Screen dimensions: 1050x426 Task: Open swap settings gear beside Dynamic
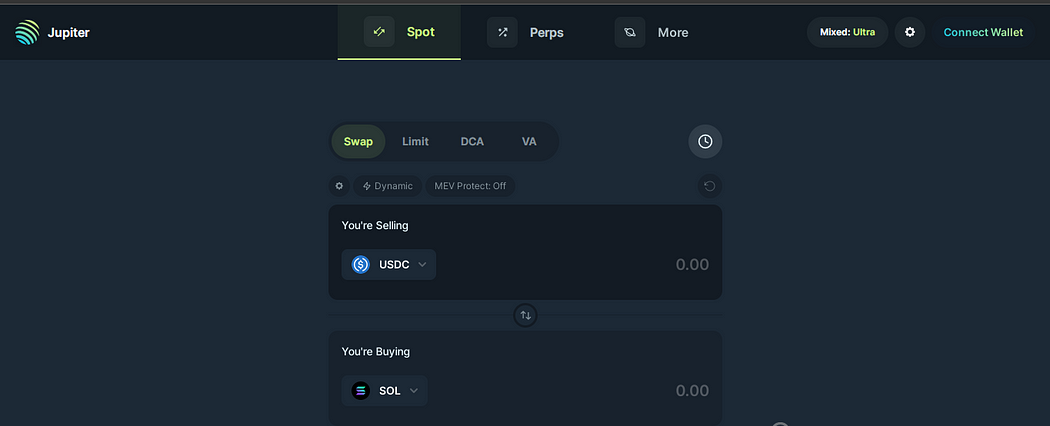339,186
